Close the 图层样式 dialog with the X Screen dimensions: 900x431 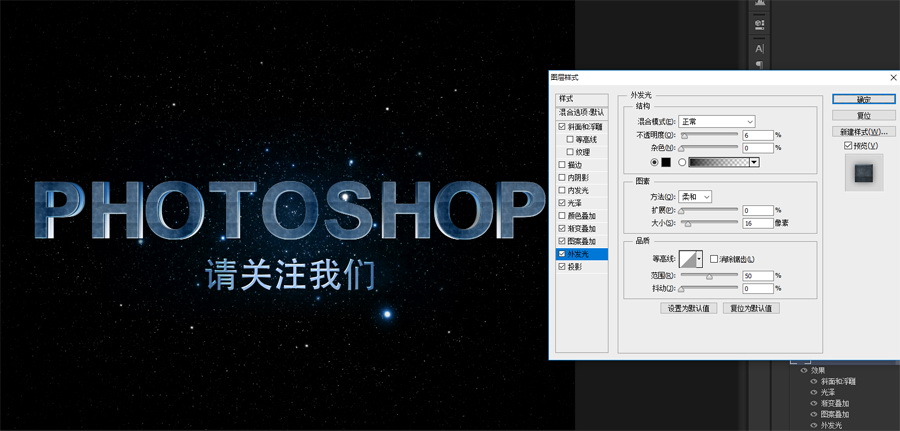click(x=893, y=77)
